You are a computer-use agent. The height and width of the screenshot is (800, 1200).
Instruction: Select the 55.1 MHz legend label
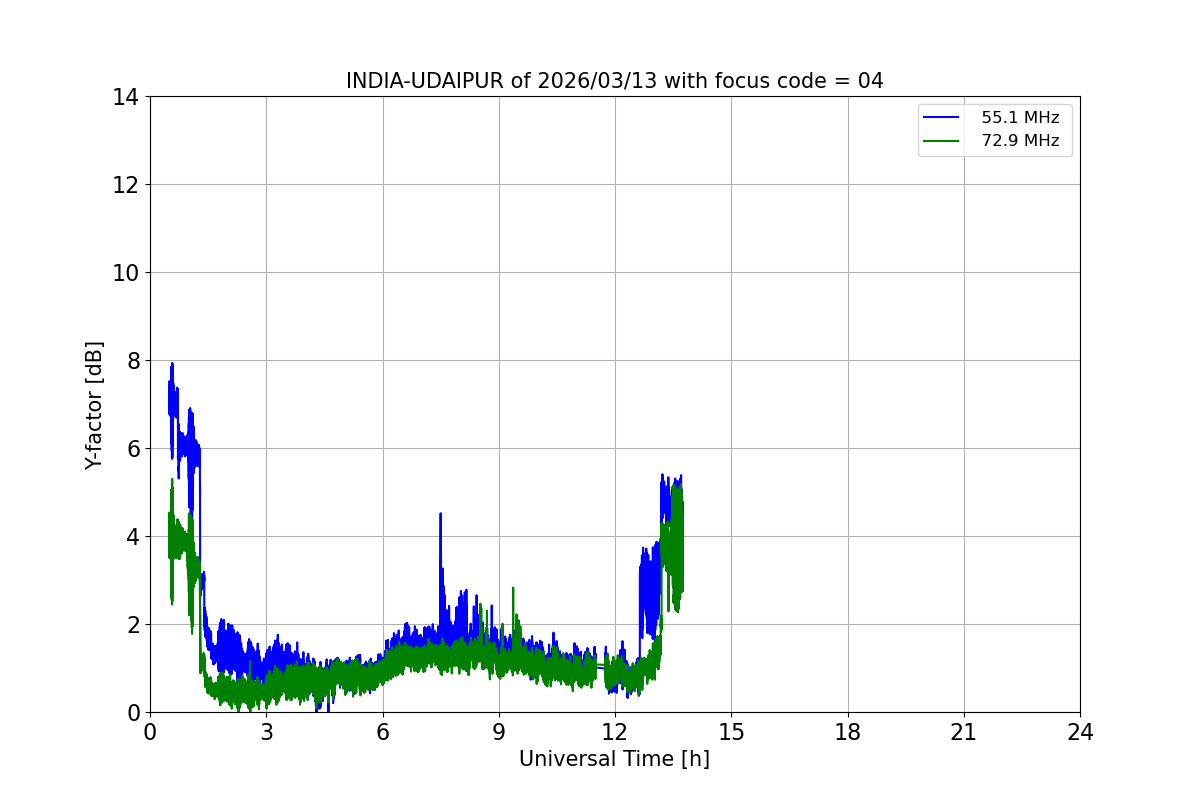(1020, 118)
